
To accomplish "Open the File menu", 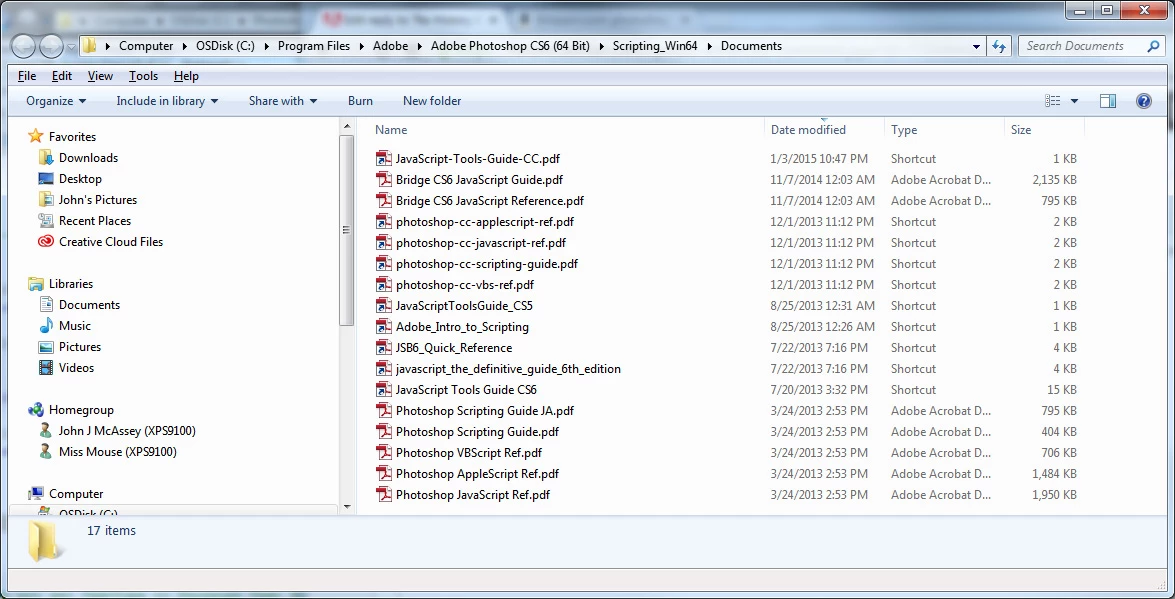I will [x=27, y=76].
